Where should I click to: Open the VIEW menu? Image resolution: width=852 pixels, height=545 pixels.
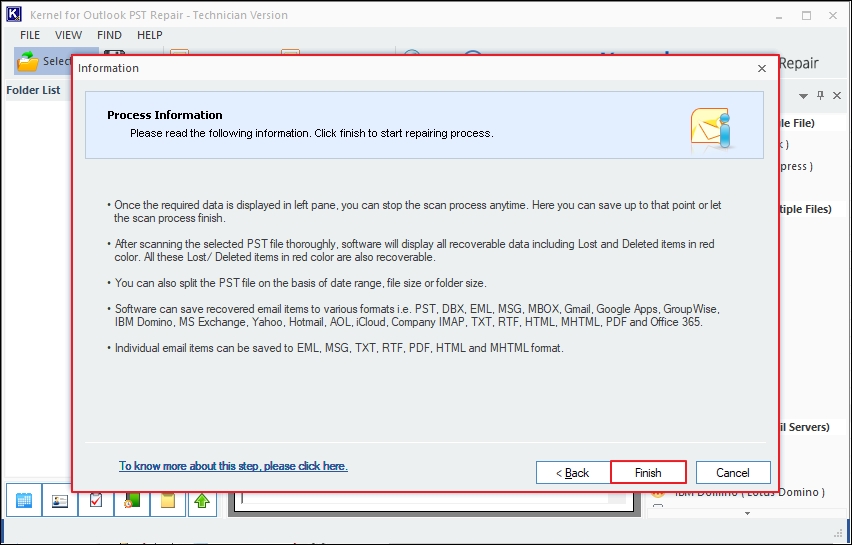click(x=68, y=35)
